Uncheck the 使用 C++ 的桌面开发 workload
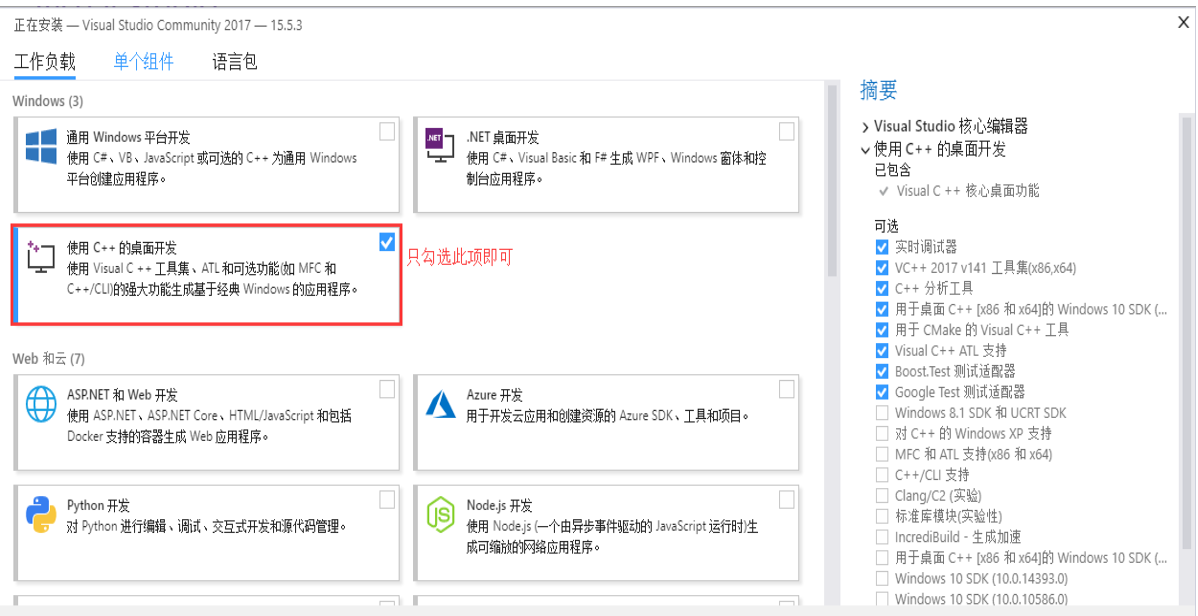Viewport: 1198px width, 616px height. [x=387, y=241]
